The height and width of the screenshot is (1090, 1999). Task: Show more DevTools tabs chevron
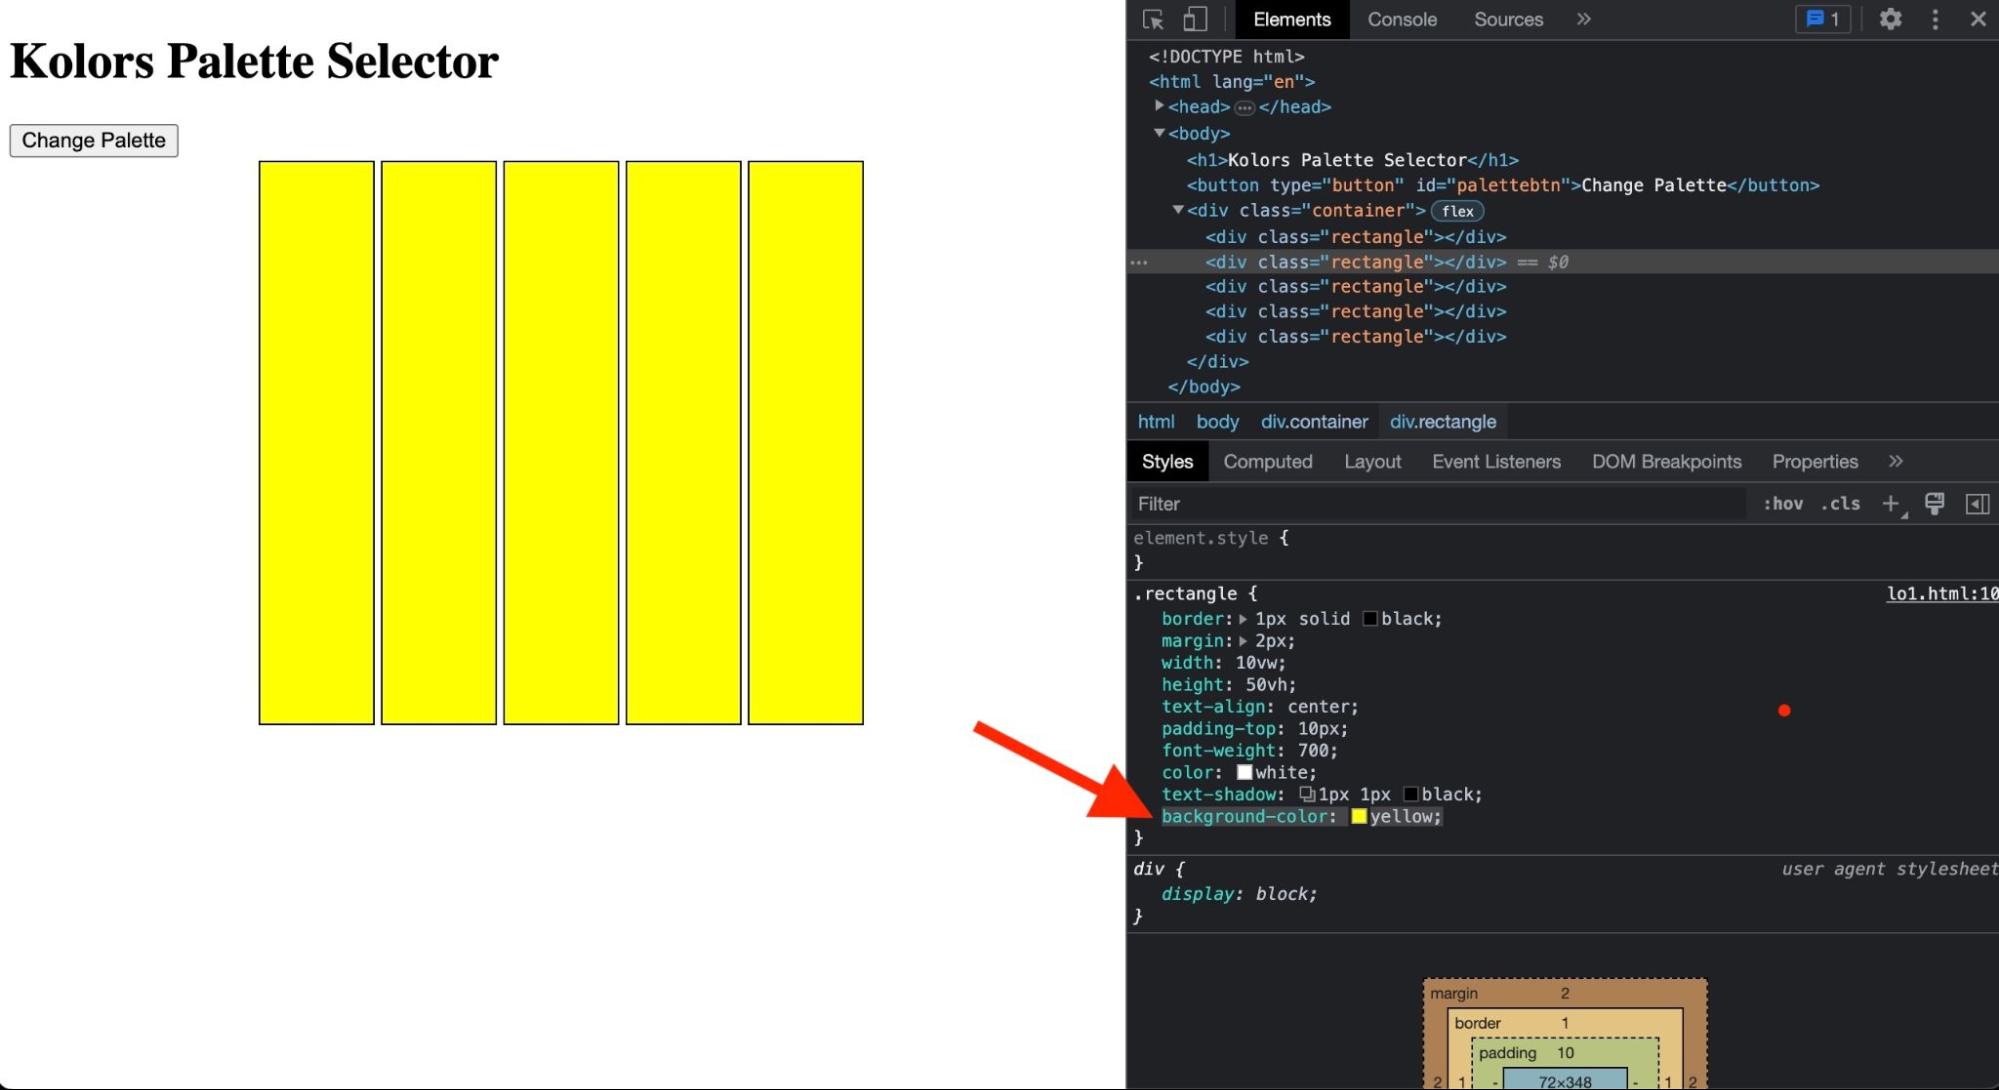(x=1583, y=19)
